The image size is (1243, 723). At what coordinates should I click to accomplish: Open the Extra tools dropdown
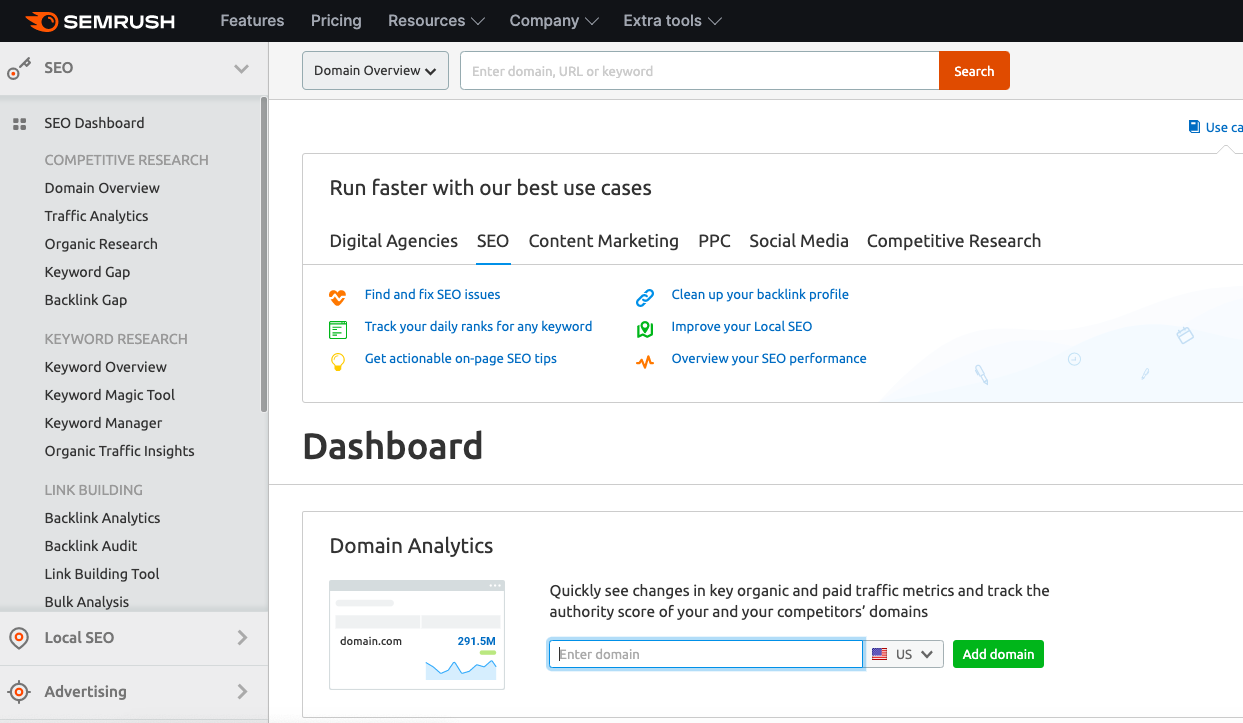[672, 20]
